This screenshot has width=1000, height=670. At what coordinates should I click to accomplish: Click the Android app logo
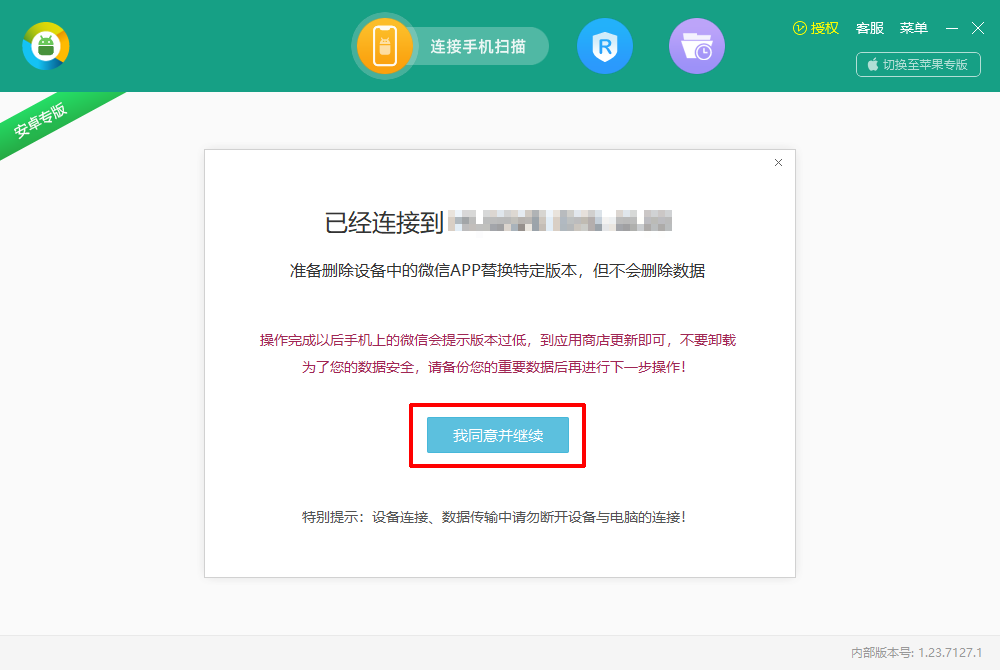click(46, 46)
